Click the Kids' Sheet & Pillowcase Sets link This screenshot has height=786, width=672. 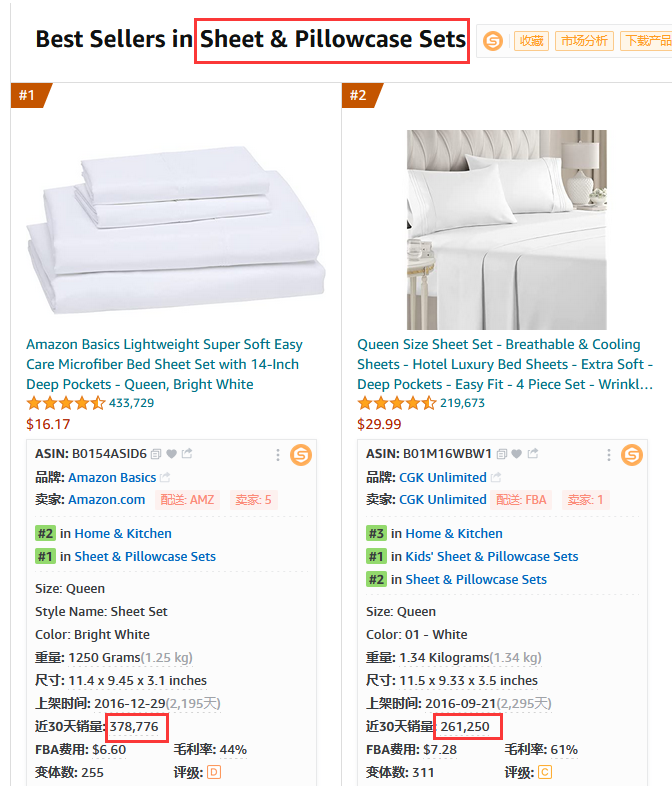[491, 556]
